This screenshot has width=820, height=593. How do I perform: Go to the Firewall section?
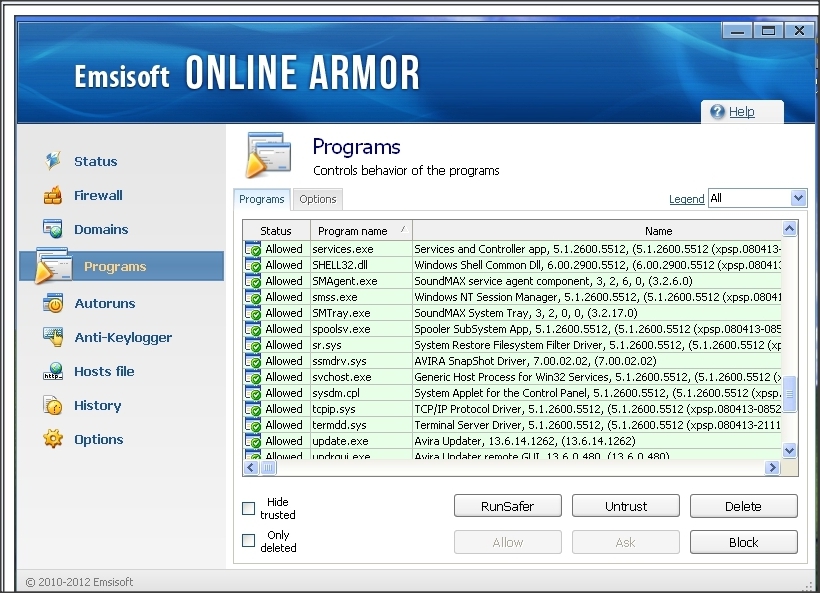point(98,195)
